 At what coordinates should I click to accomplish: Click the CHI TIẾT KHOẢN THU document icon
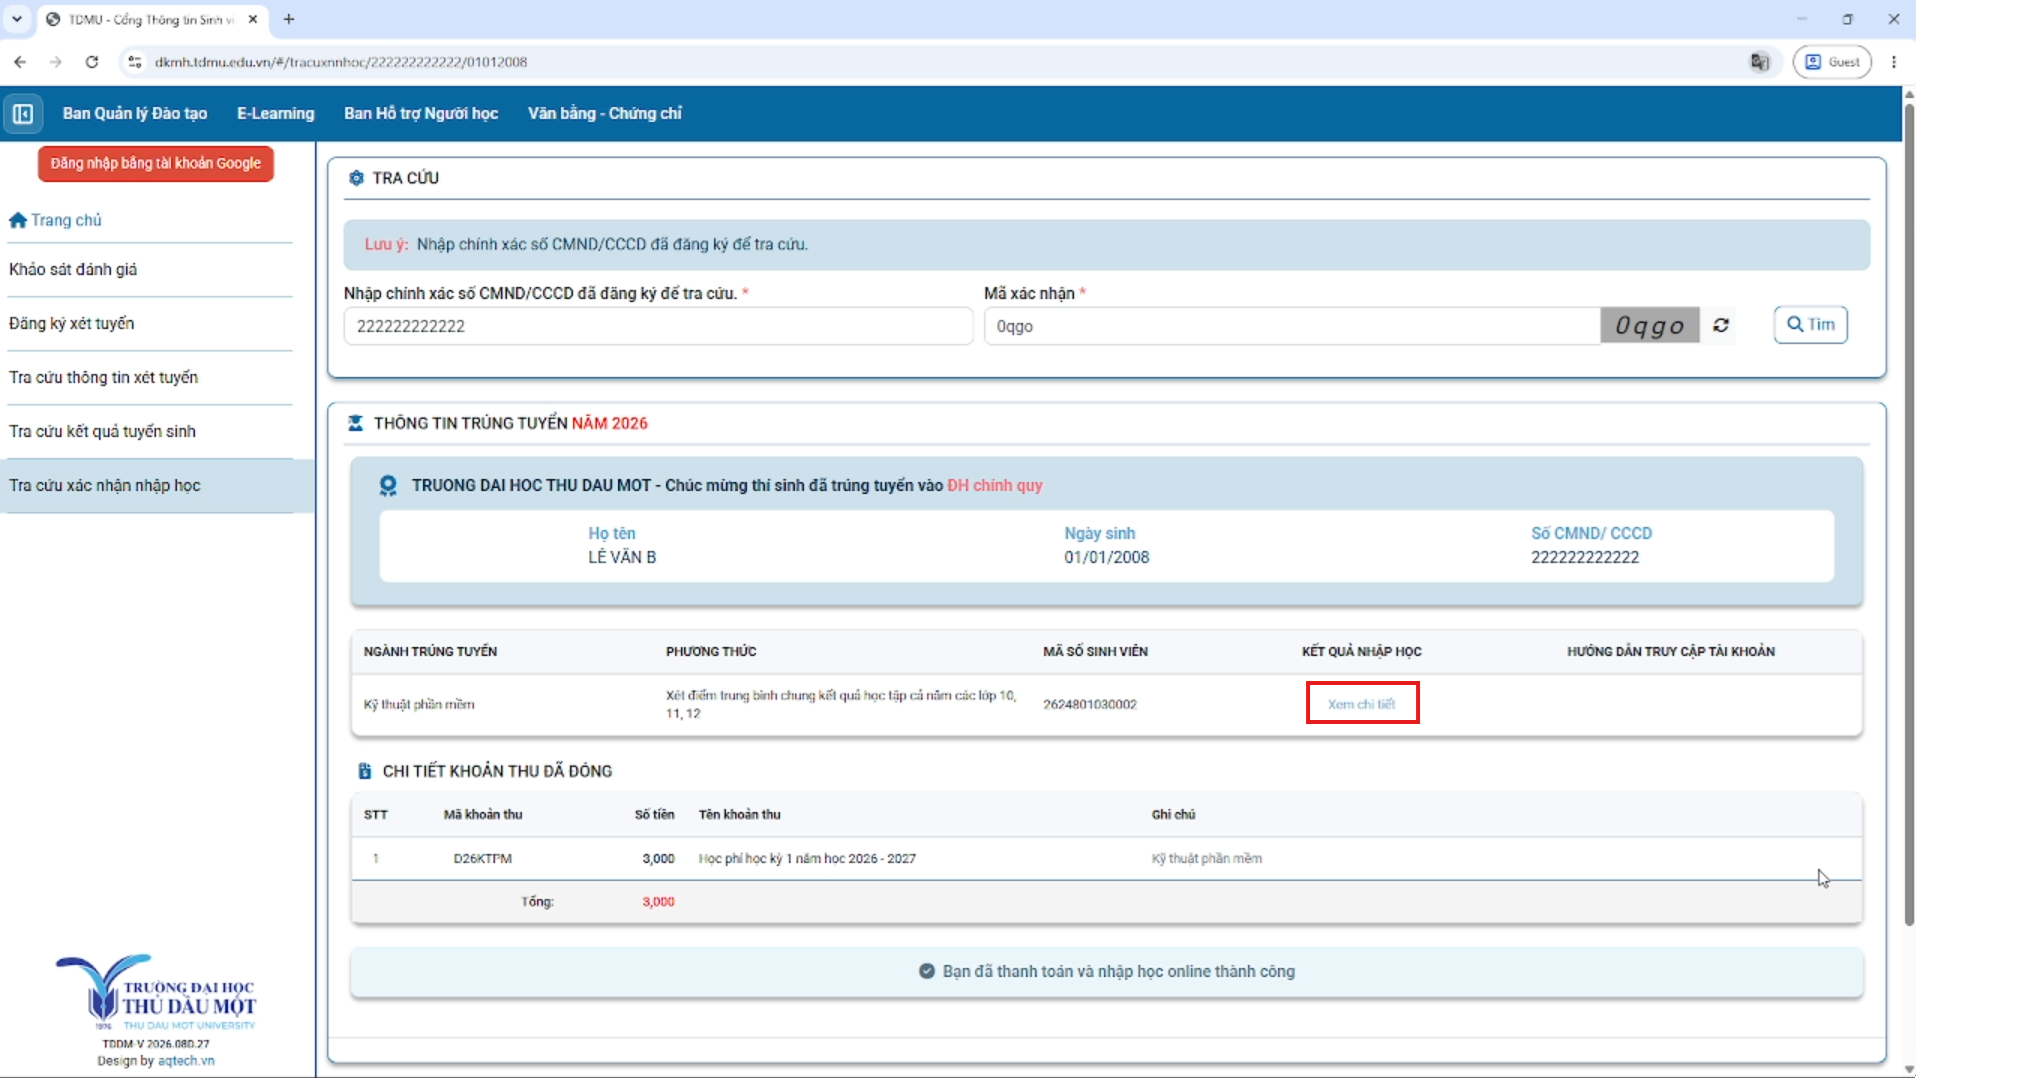[x=365, y=772]
